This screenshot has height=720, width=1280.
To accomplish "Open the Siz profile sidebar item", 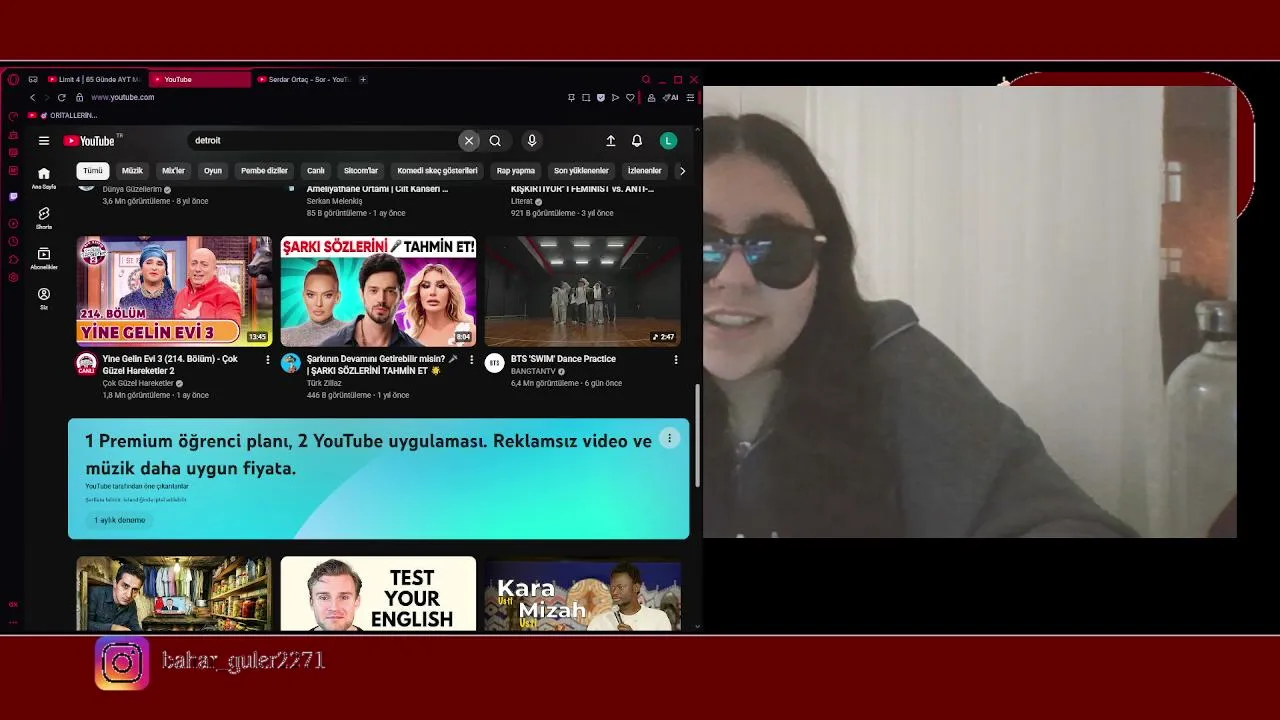I will tap(44, 299).
